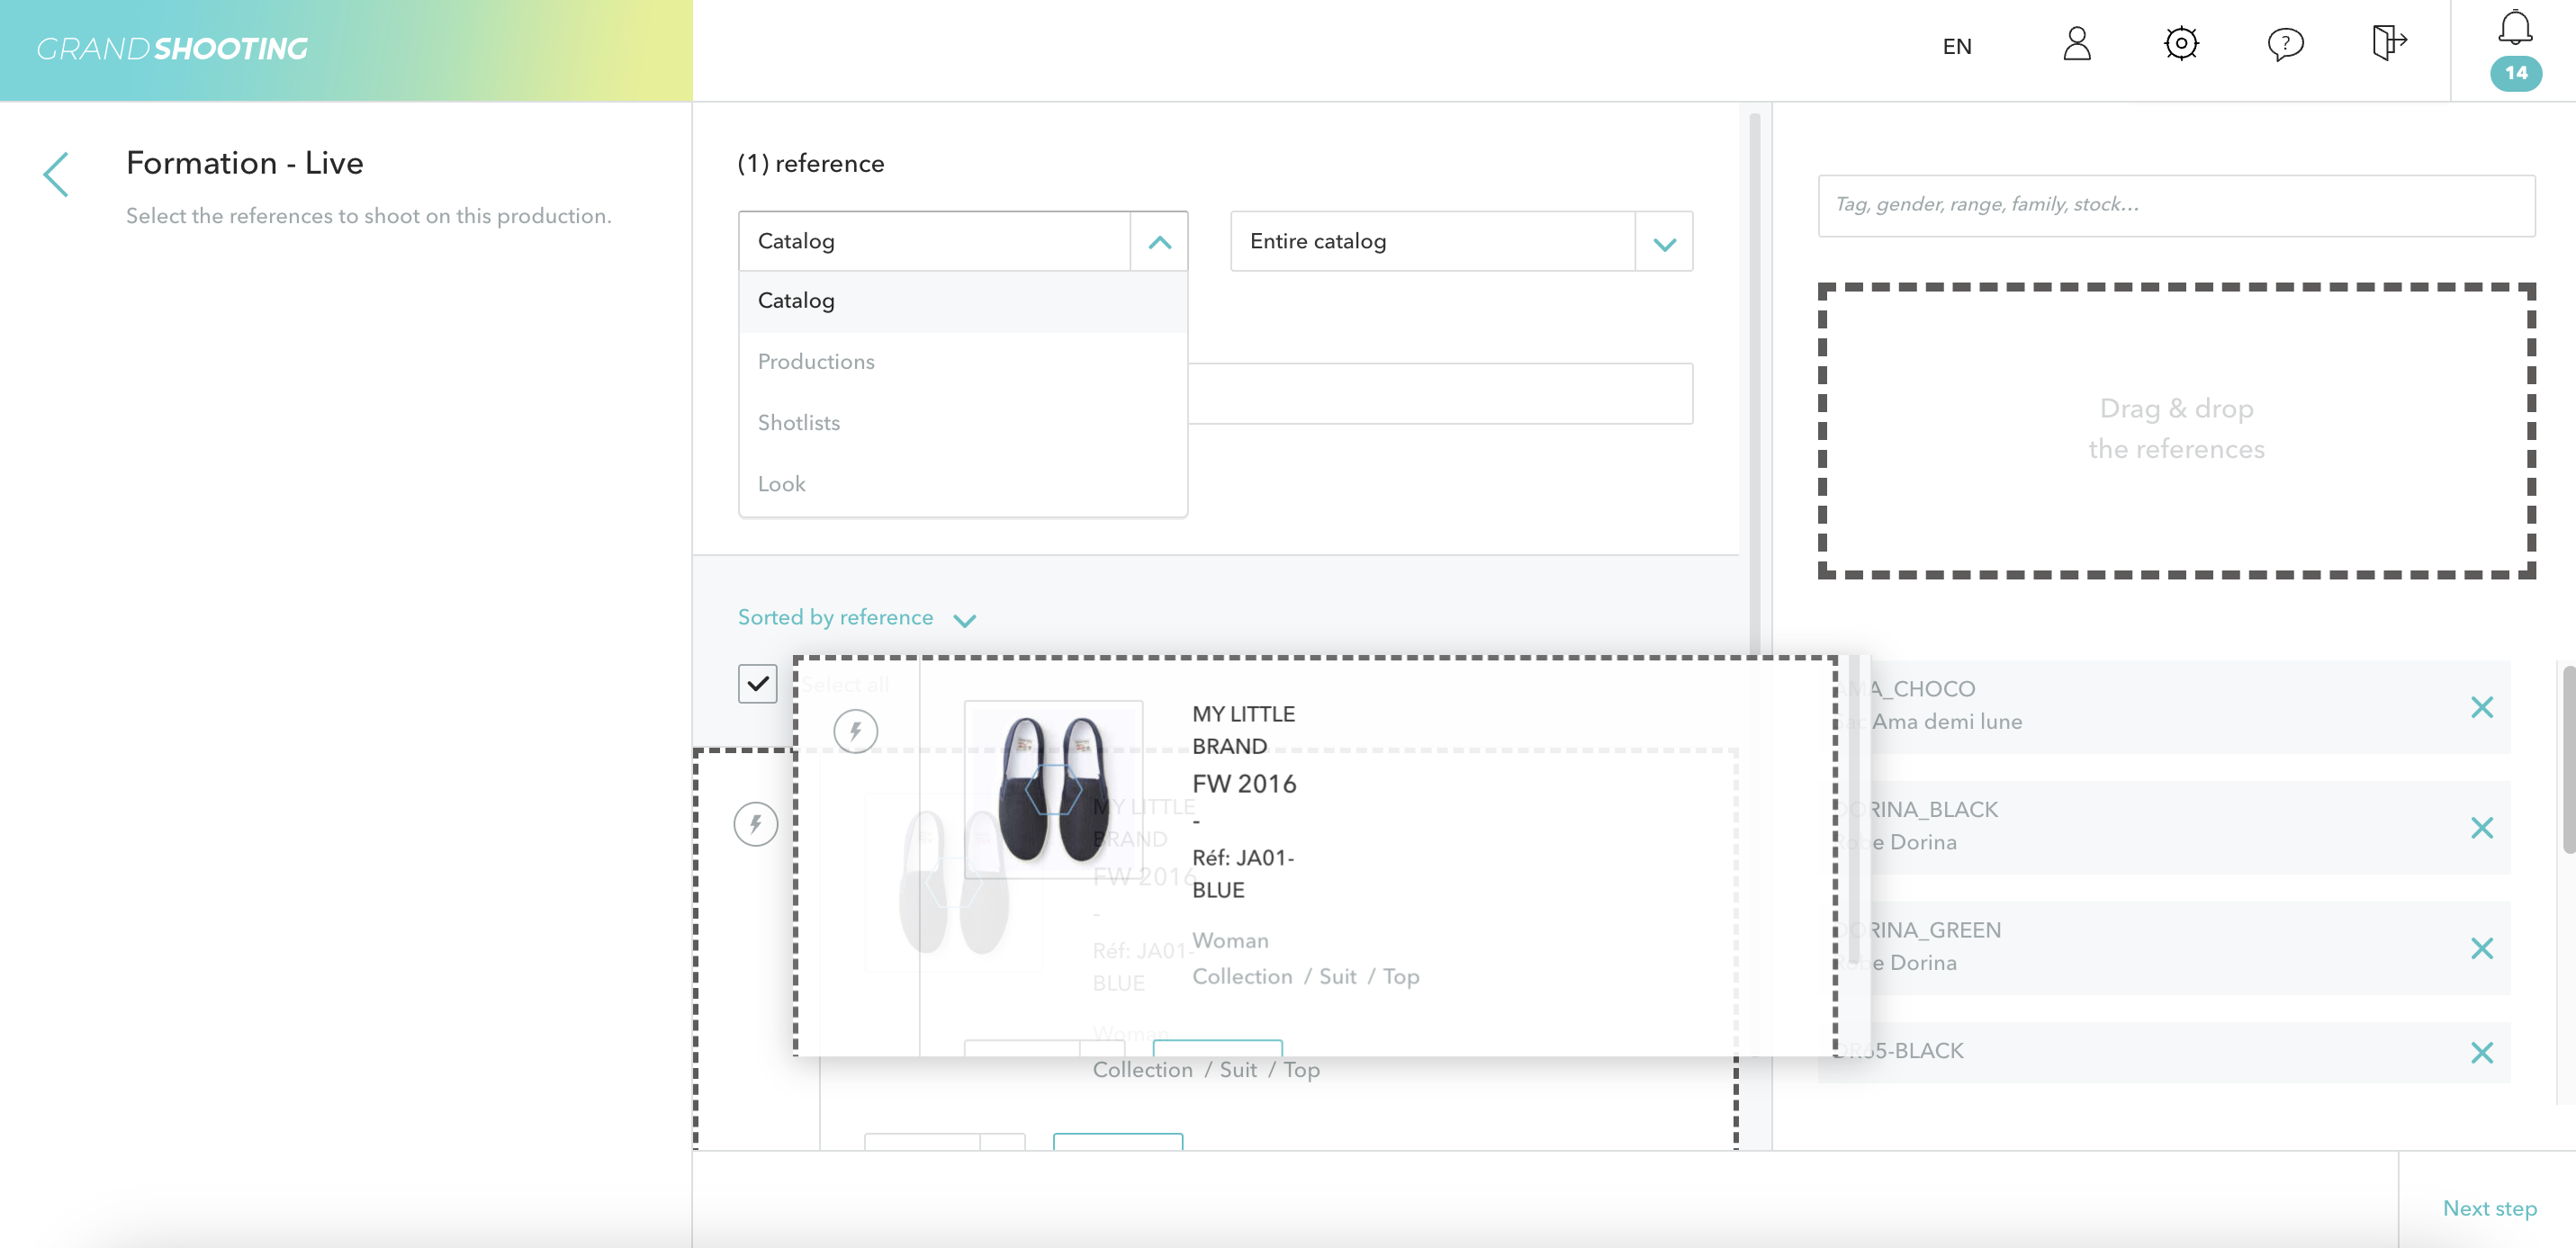
Task: Switch language with the EN button
Action: tap(1956, 46)
